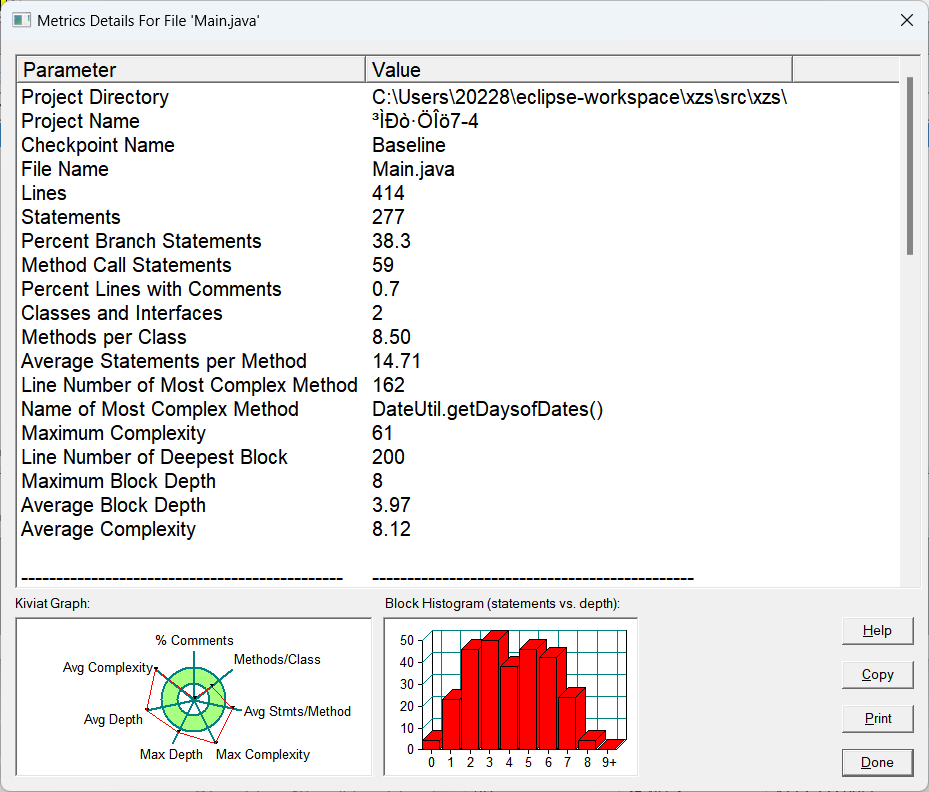
Task: Select the 277 statements value
Action: click(x=388, y=217)
